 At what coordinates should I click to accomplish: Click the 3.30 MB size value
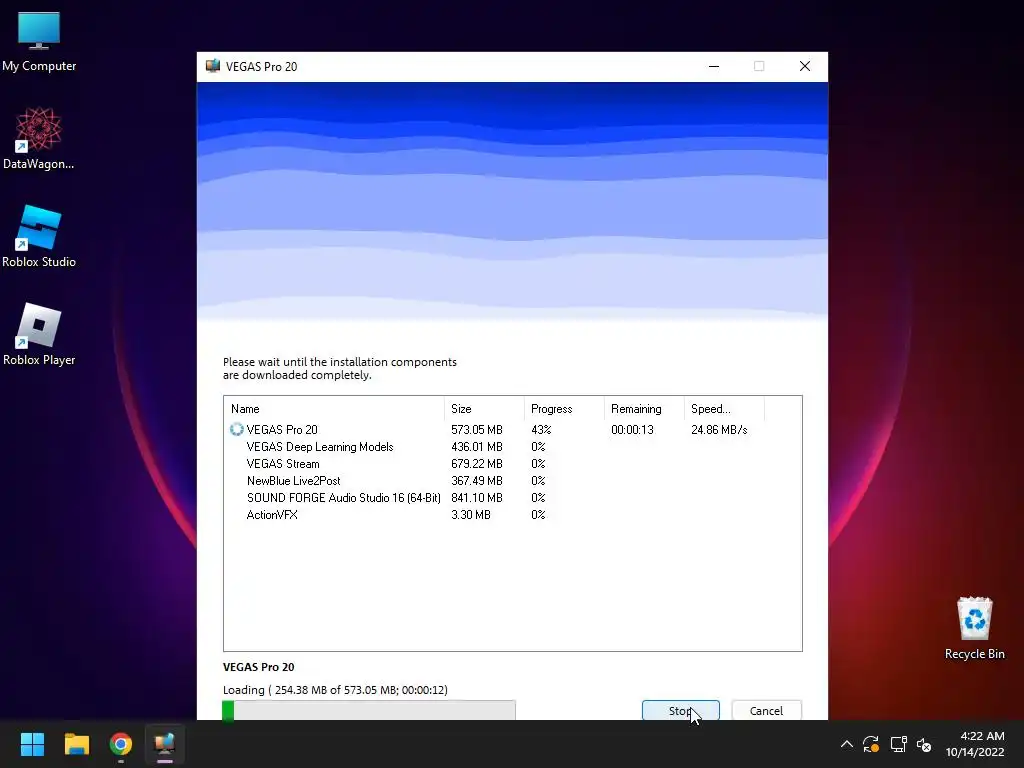[471, 515]
